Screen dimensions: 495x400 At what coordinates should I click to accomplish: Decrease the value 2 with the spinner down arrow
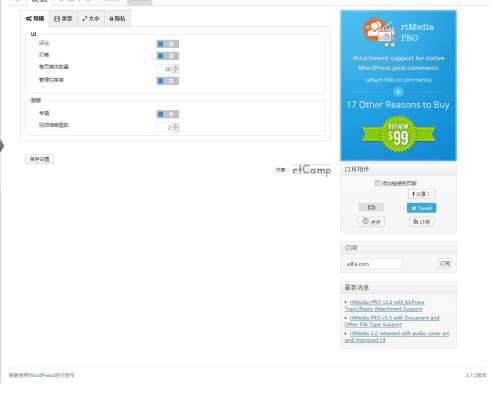click(x=176, y=129)
